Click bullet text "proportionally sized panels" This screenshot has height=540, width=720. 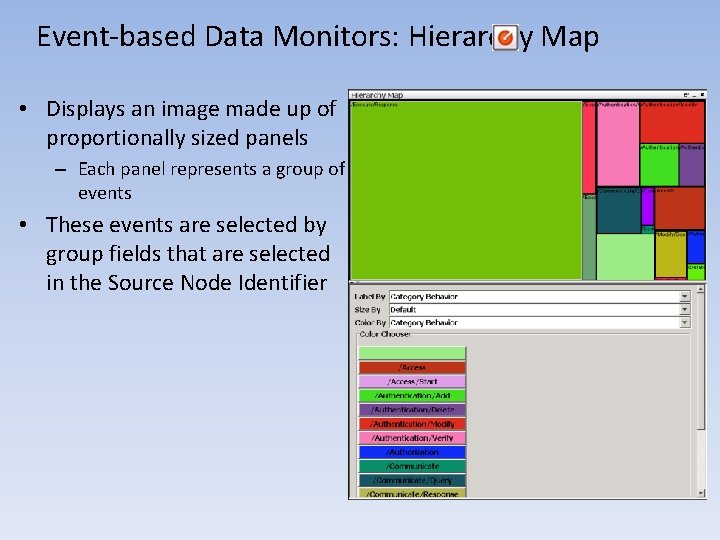coord(177,138)
